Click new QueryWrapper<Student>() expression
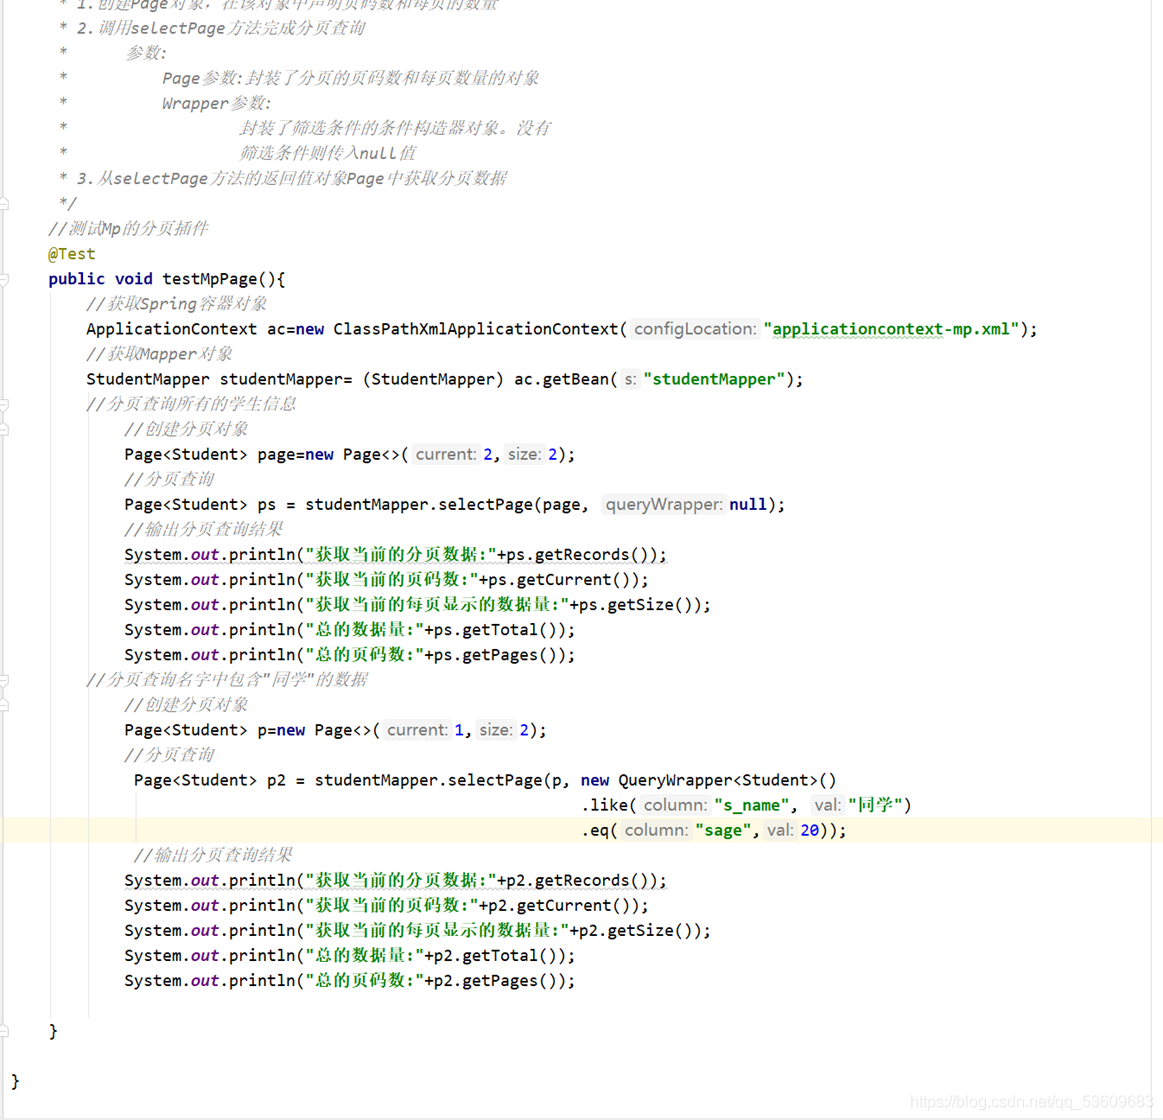The height and width of the screenshot is (1120, 1163). coord(708,780)
